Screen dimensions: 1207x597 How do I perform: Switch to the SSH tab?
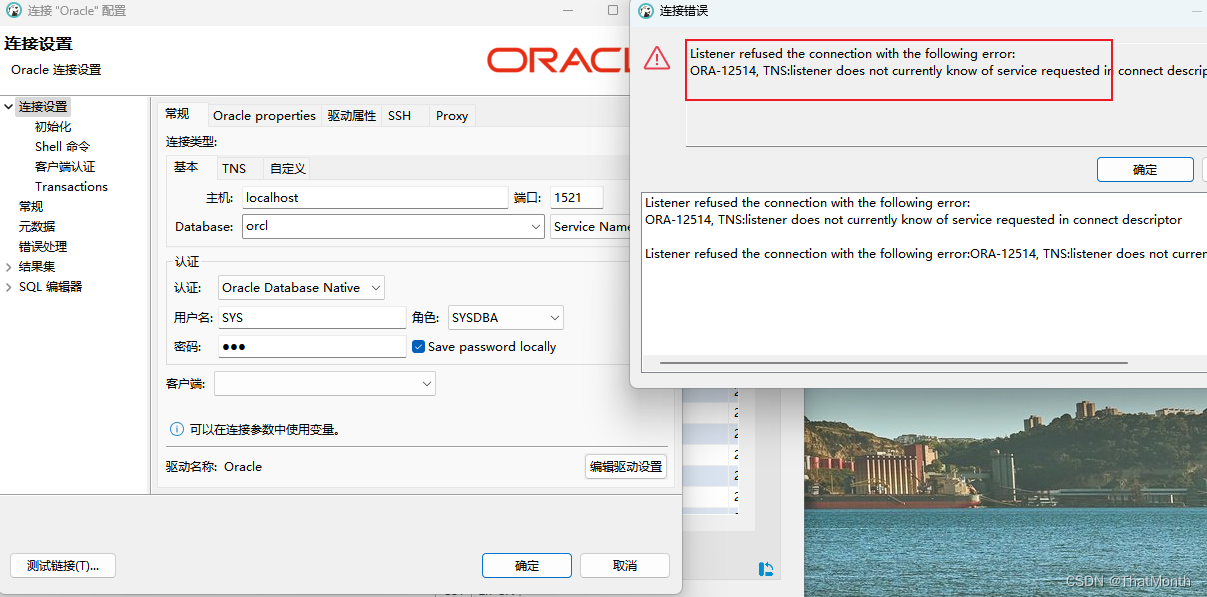[400, 115]
